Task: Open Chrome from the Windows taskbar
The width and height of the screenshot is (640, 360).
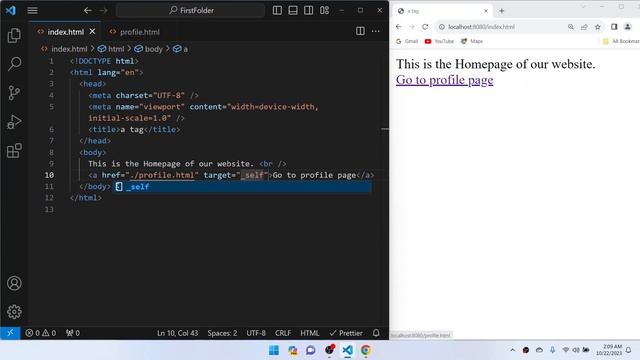Action: coord(366,350)
